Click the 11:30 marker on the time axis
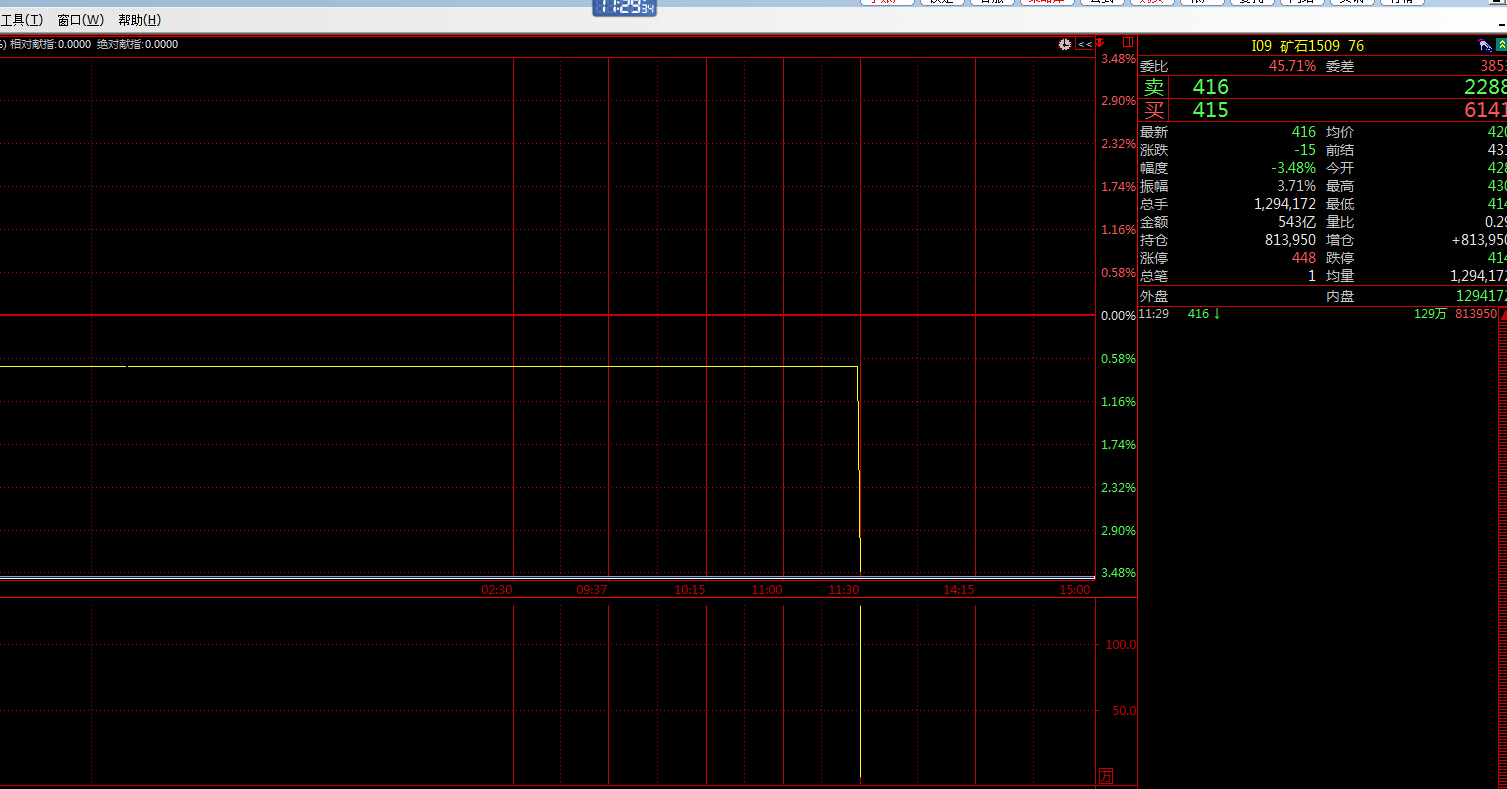This screenshot has width=1507, height=789. tap(845, 590)
